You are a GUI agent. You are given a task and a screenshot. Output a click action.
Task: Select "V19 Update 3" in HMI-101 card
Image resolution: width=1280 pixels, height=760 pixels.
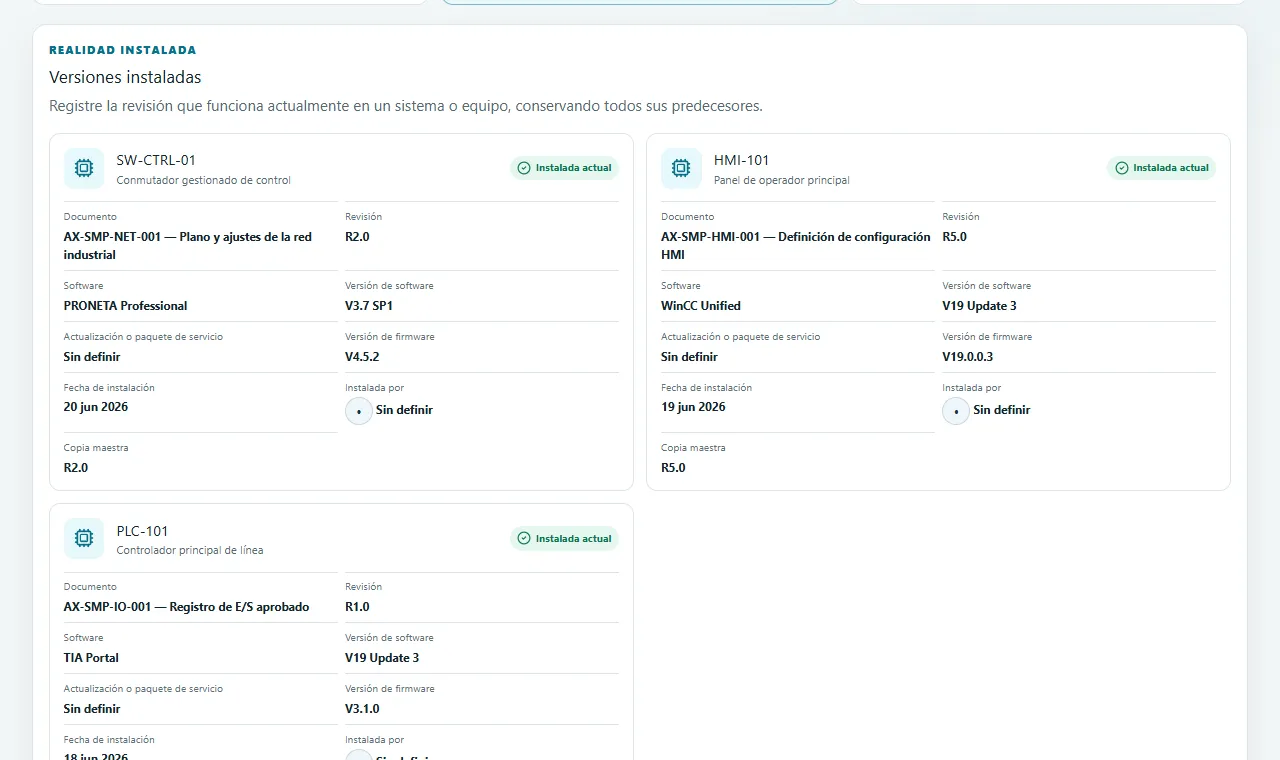pos(980,306)
